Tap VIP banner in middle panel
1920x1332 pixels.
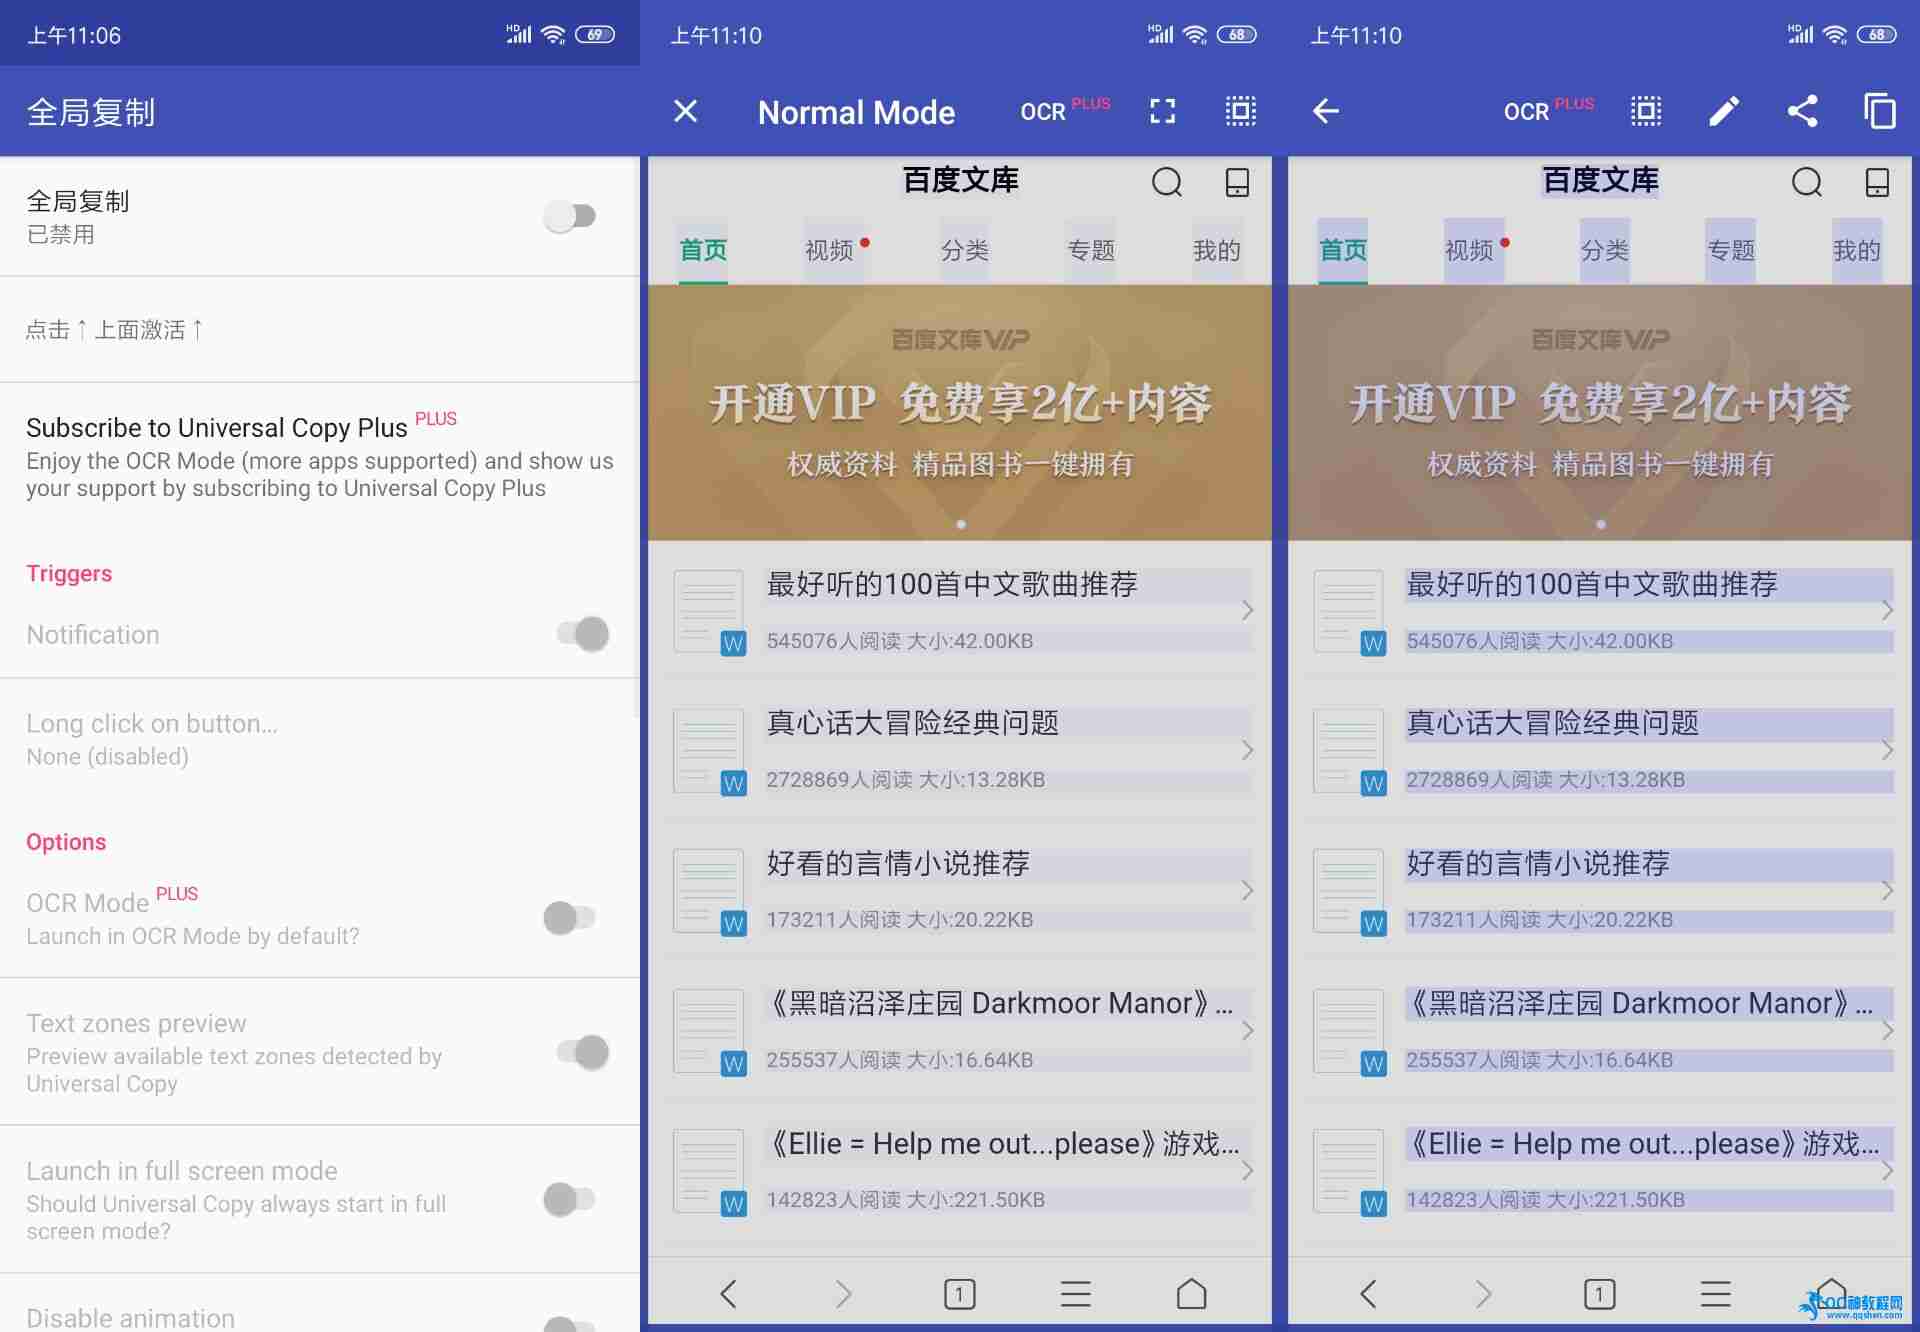click(960, 413)
